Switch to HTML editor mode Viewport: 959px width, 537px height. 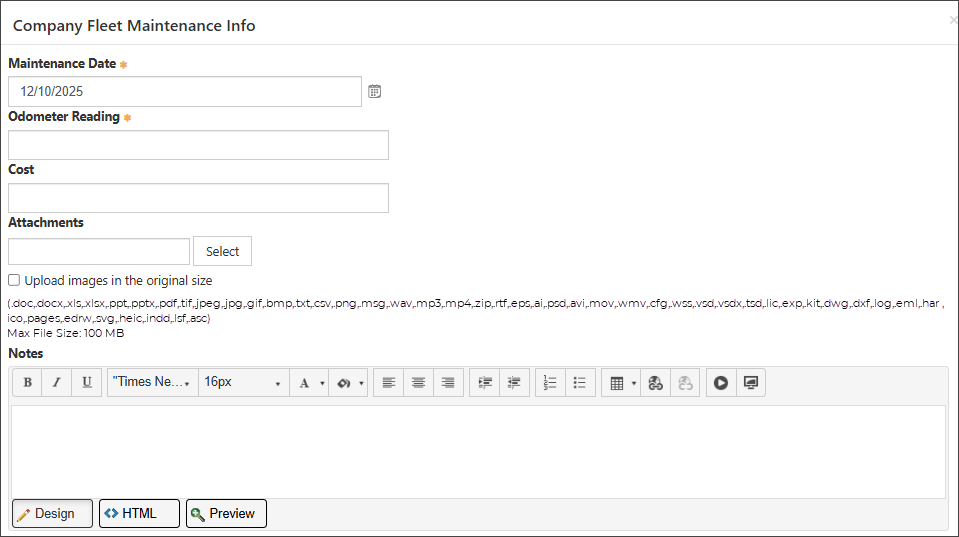click(139, 513)
